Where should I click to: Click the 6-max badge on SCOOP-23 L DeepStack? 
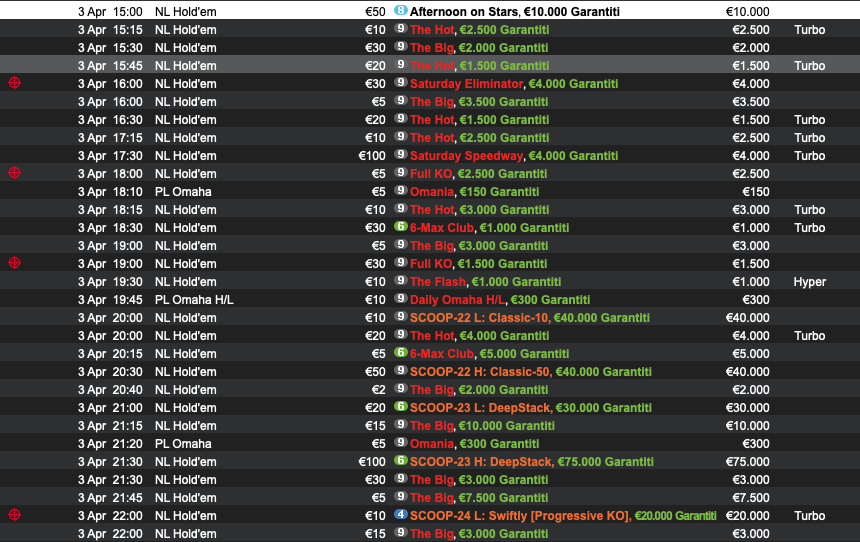click(x=401, y=406)
